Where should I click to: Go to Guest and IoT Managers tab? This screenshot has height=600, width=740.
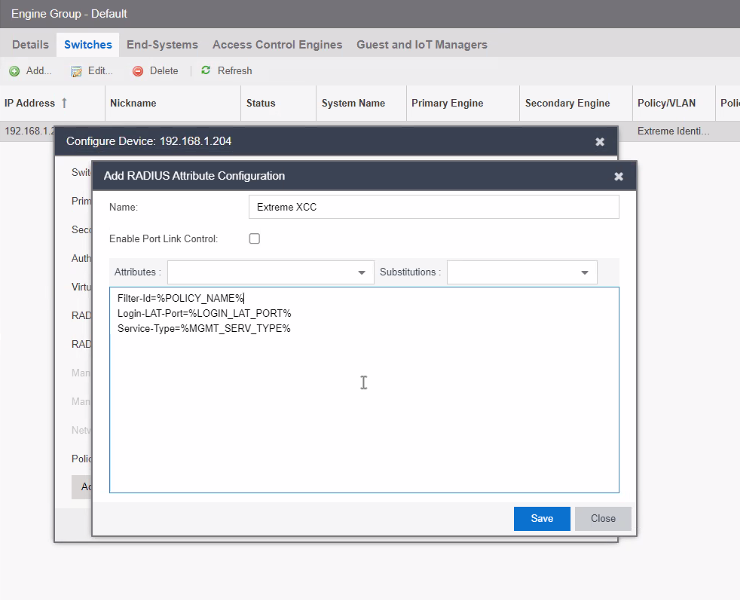(x=421, y=45)
